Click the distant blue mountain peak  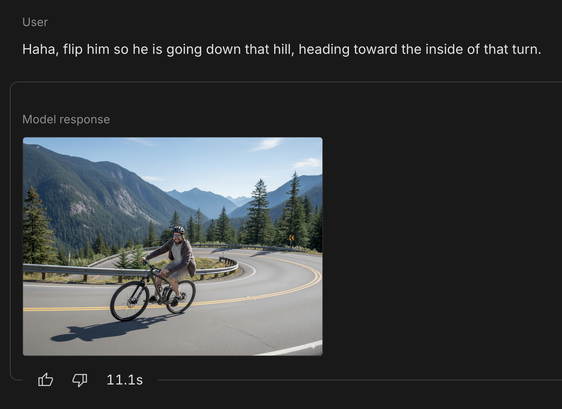(x=194, y=191)
